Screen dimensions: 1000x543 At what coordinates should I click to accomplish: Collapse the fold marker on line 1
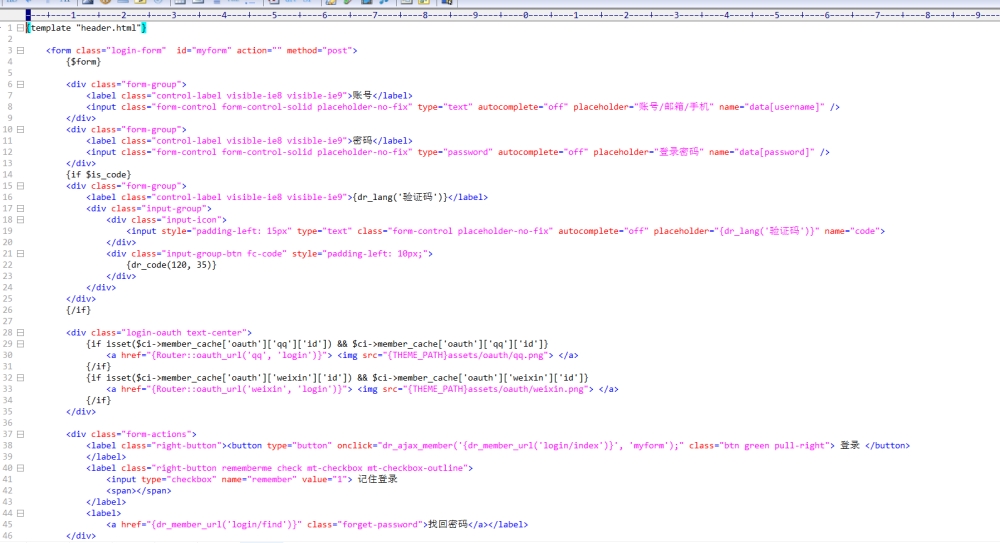(x=20, y=28)
